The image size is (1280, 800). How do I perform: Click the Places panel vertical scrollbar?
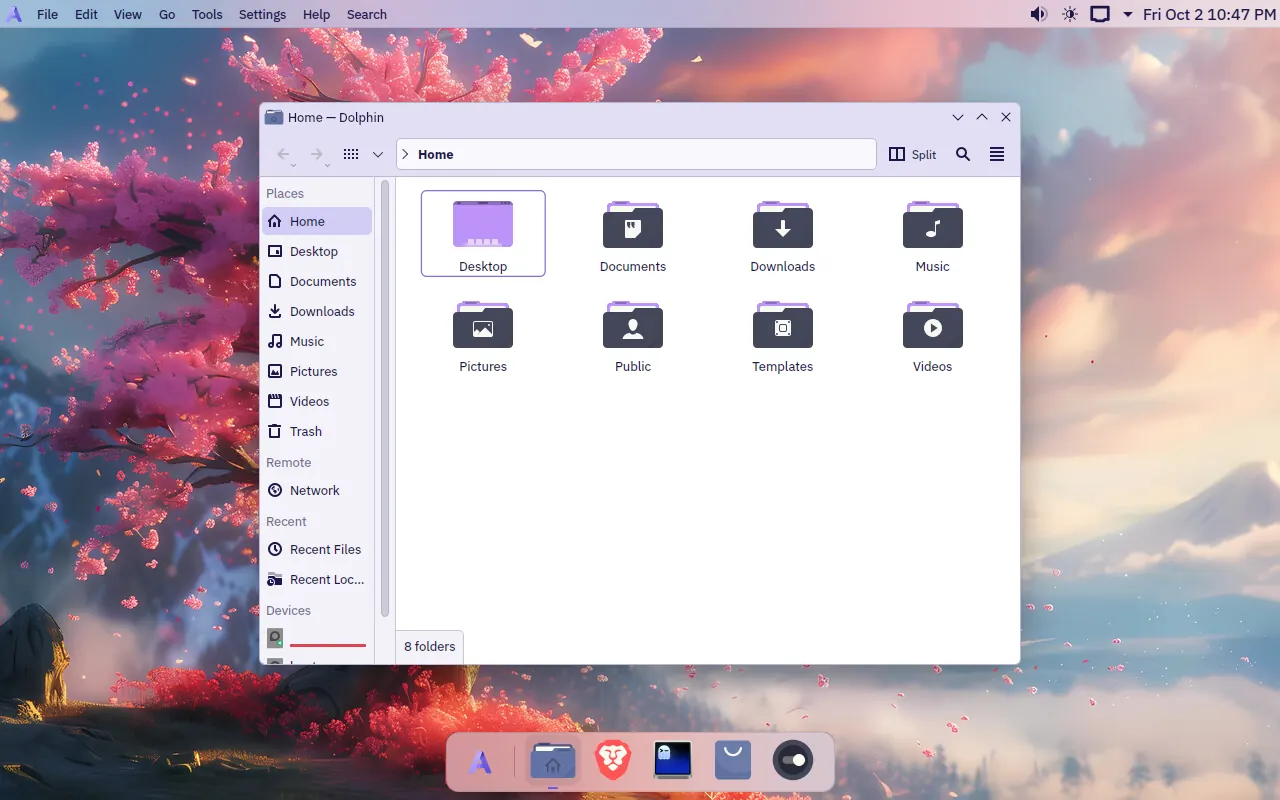coord(385,398)
